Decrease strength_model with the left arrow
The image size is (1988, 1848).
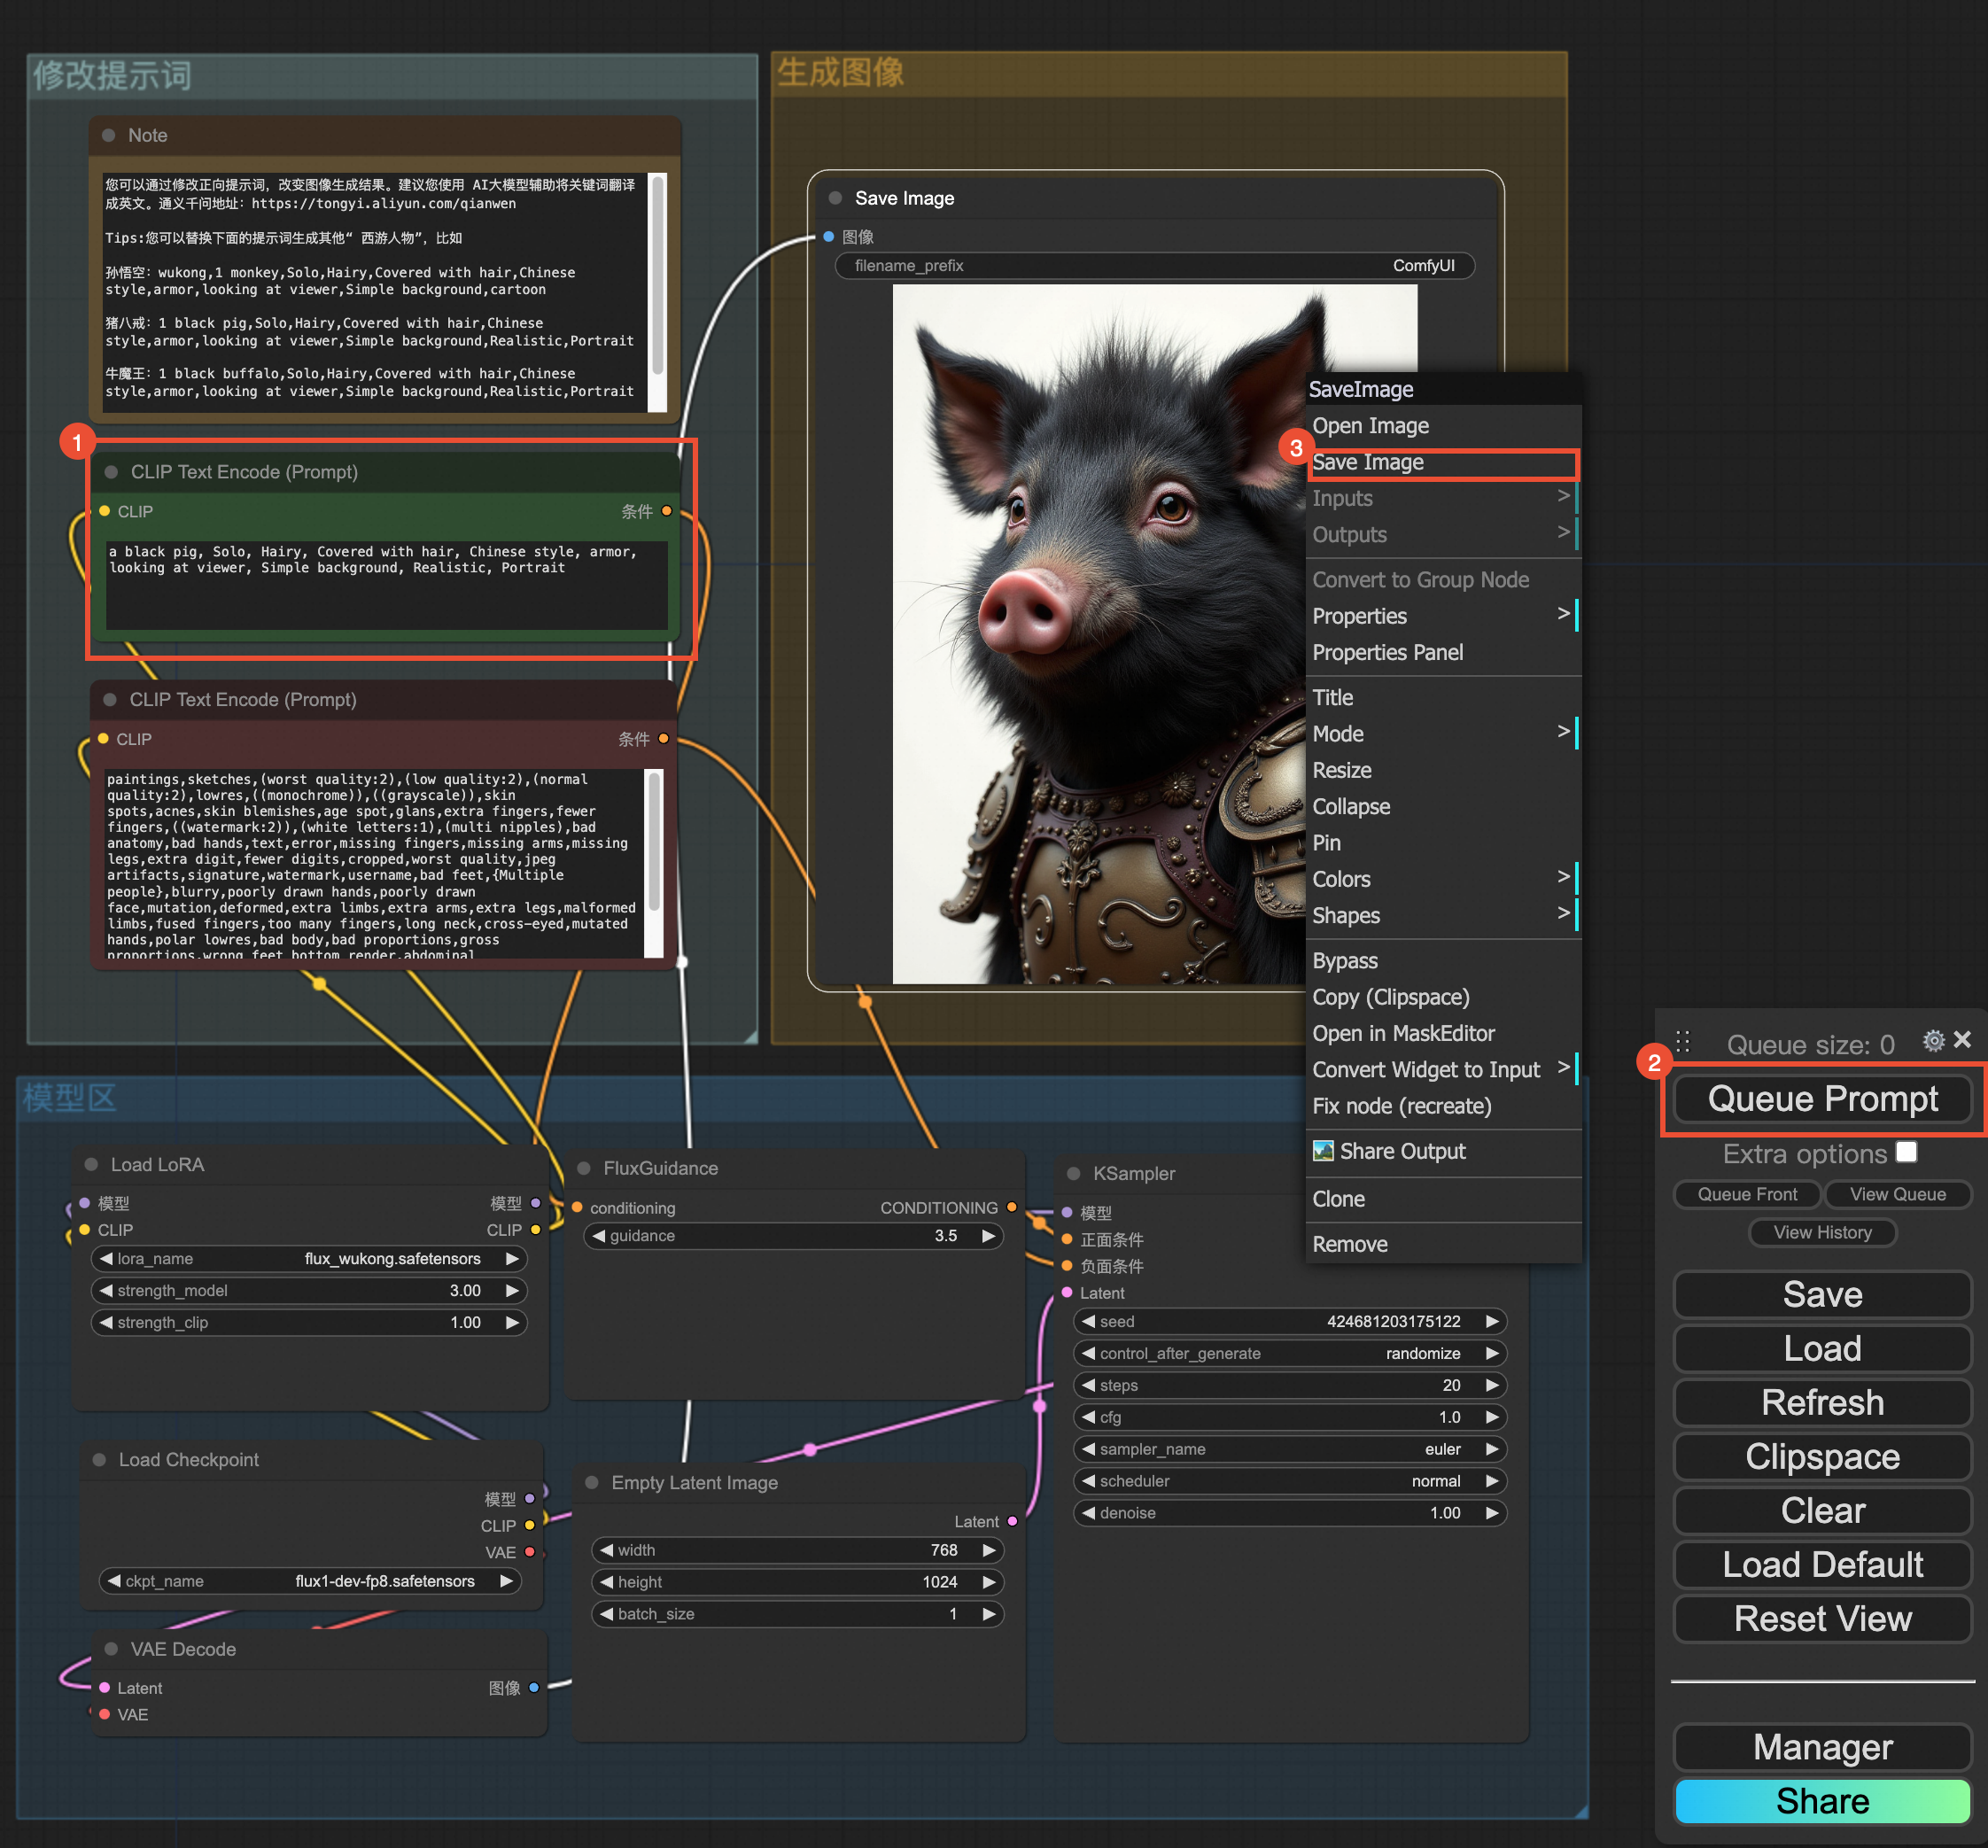(x=106, y=1290)
